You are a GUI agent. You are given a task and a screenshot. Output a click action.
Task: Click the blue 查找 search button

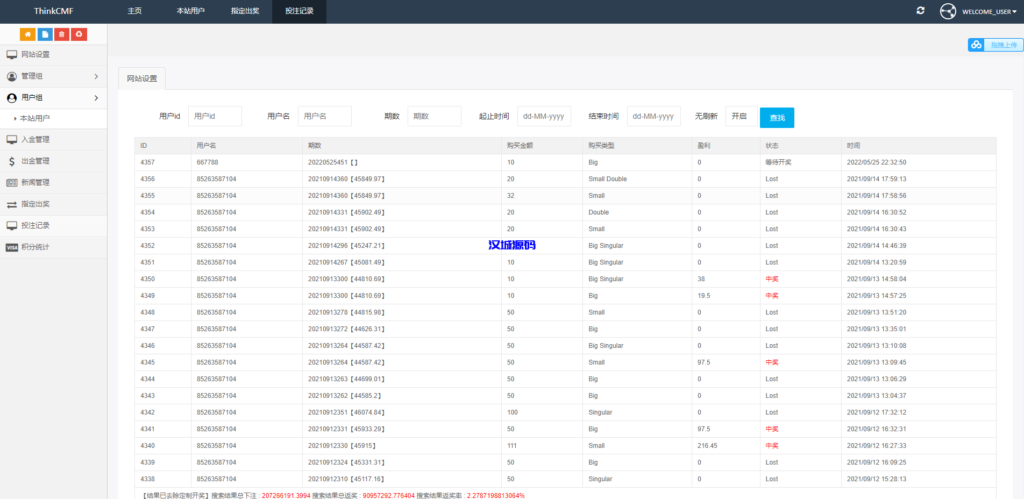pos(777,118)
